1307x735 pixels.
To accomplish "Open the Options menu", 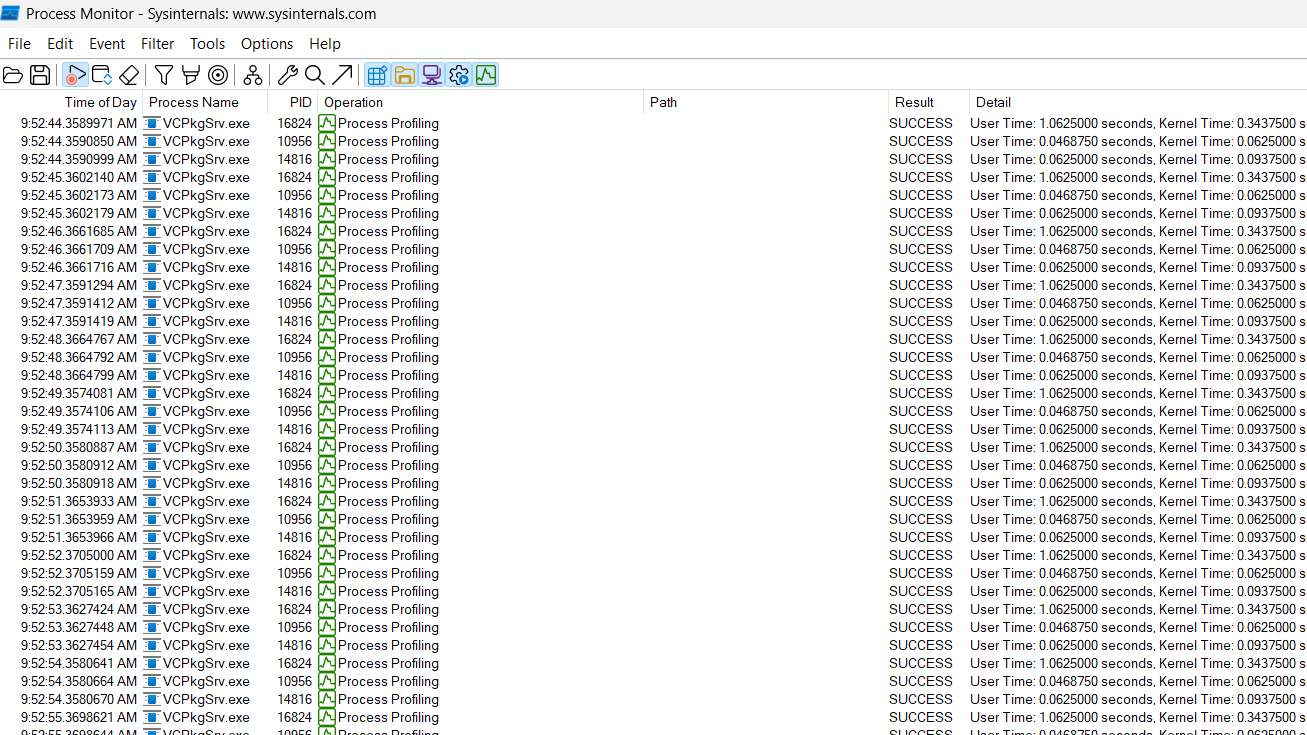I will point(267,44).
